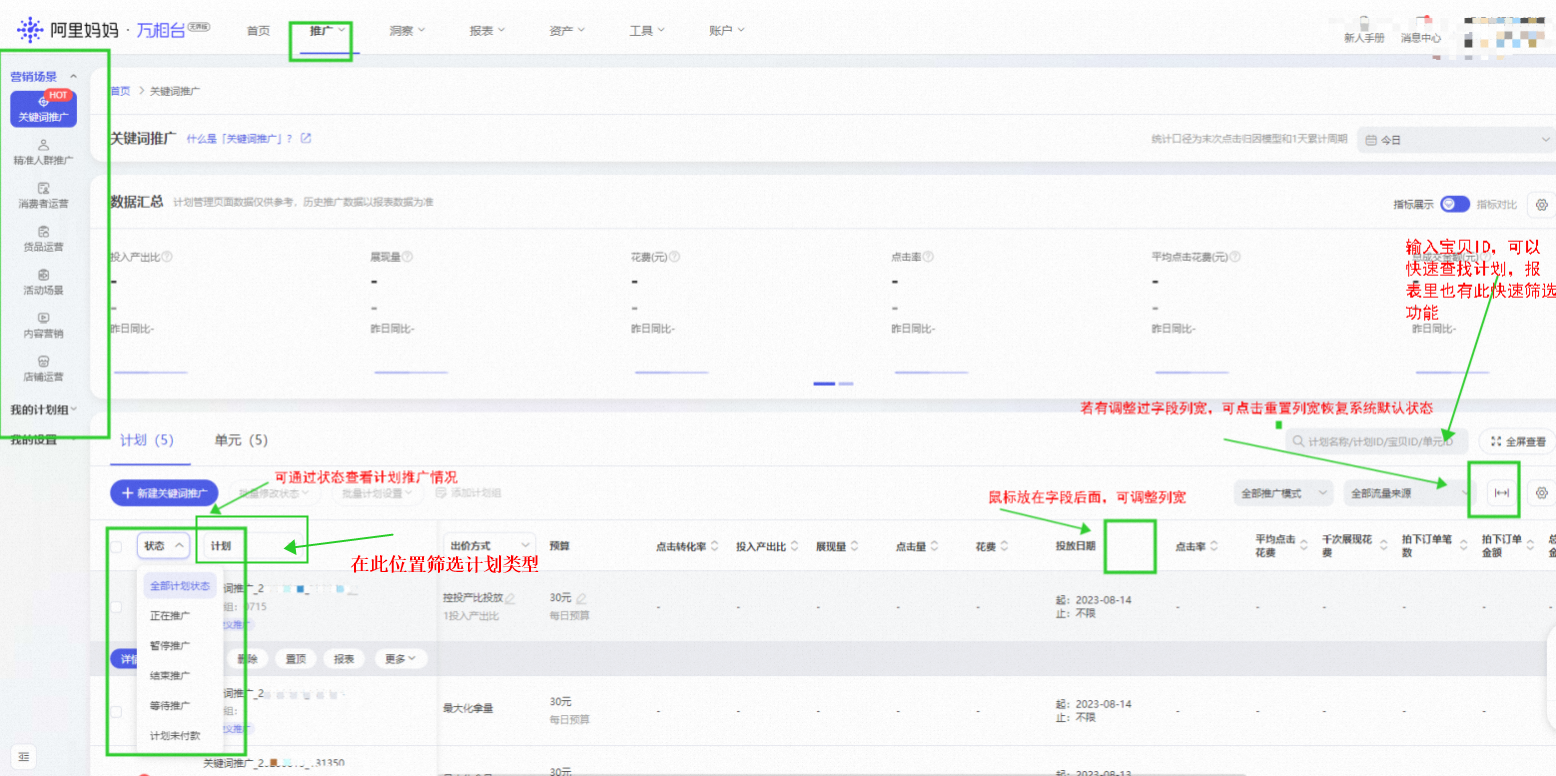Check the first plan row checkbox

116,607
